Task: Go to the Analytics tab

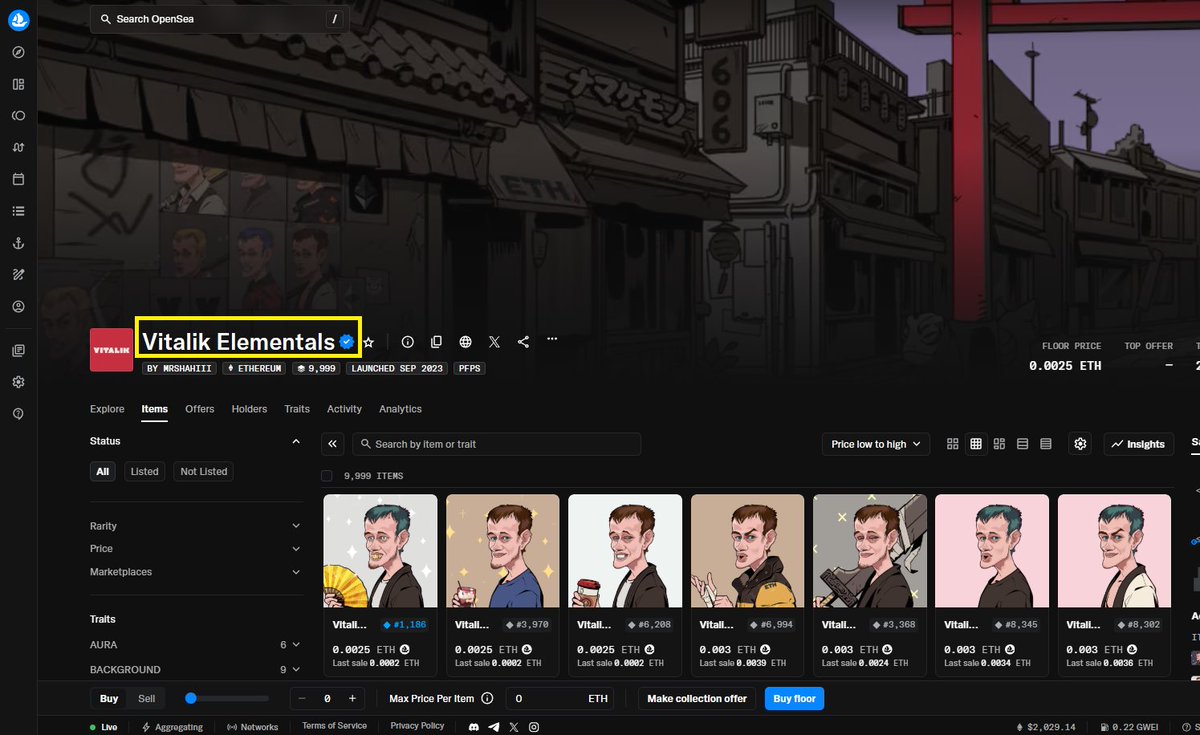Action: click(400, 409)
